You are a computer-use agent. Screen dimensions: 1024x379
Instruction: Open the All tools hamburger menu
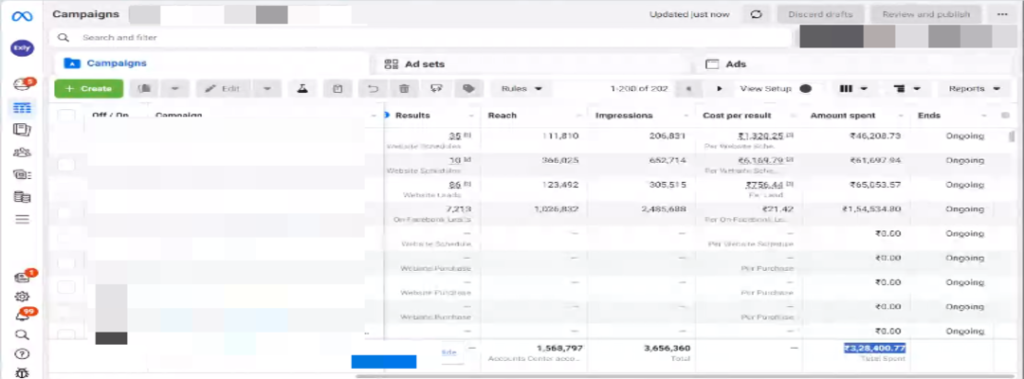(22, 219)
